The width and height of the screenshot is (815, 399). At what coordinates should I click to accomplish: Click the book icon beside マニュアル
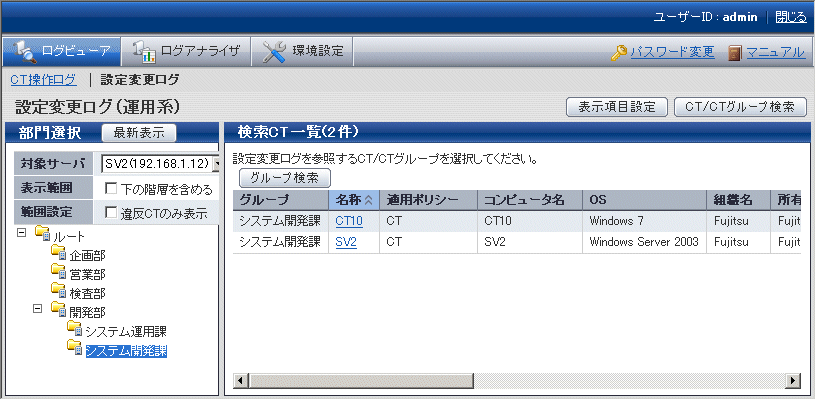(x=734, y=52)
